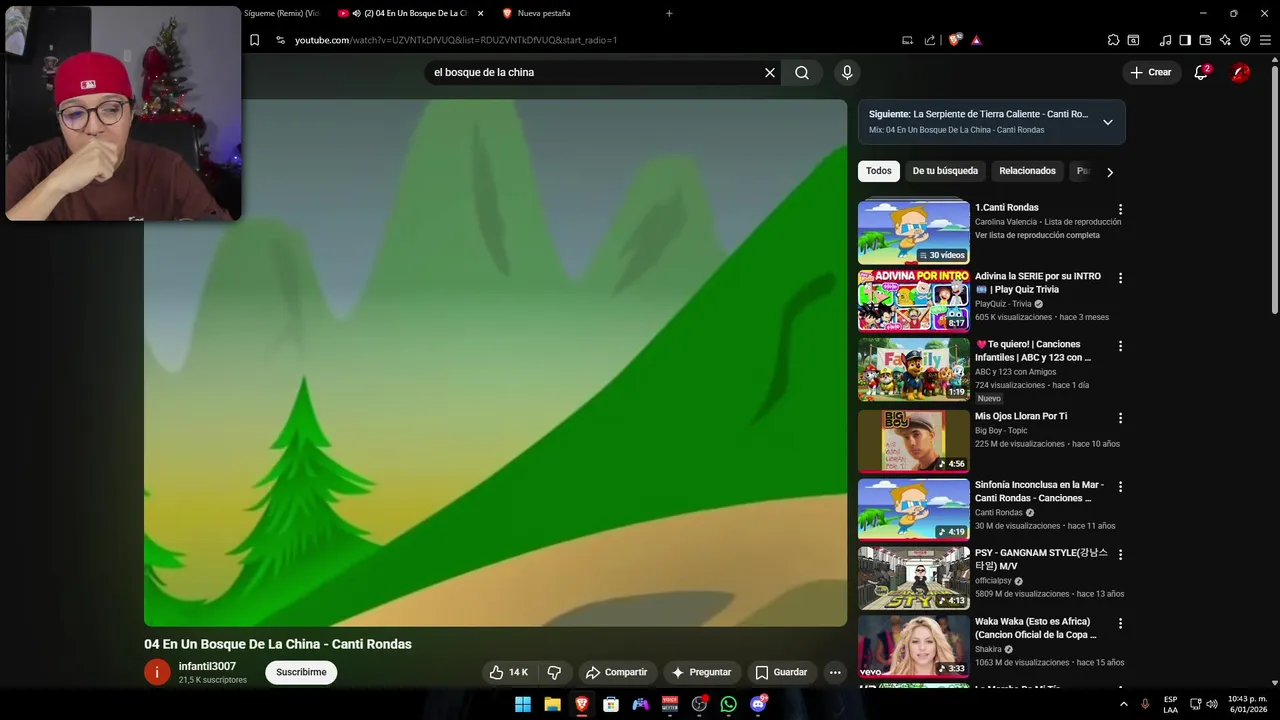The image size is (1280, 720).
Task: Open the infantil3007 channel name
Action: (x=207, y=666)
